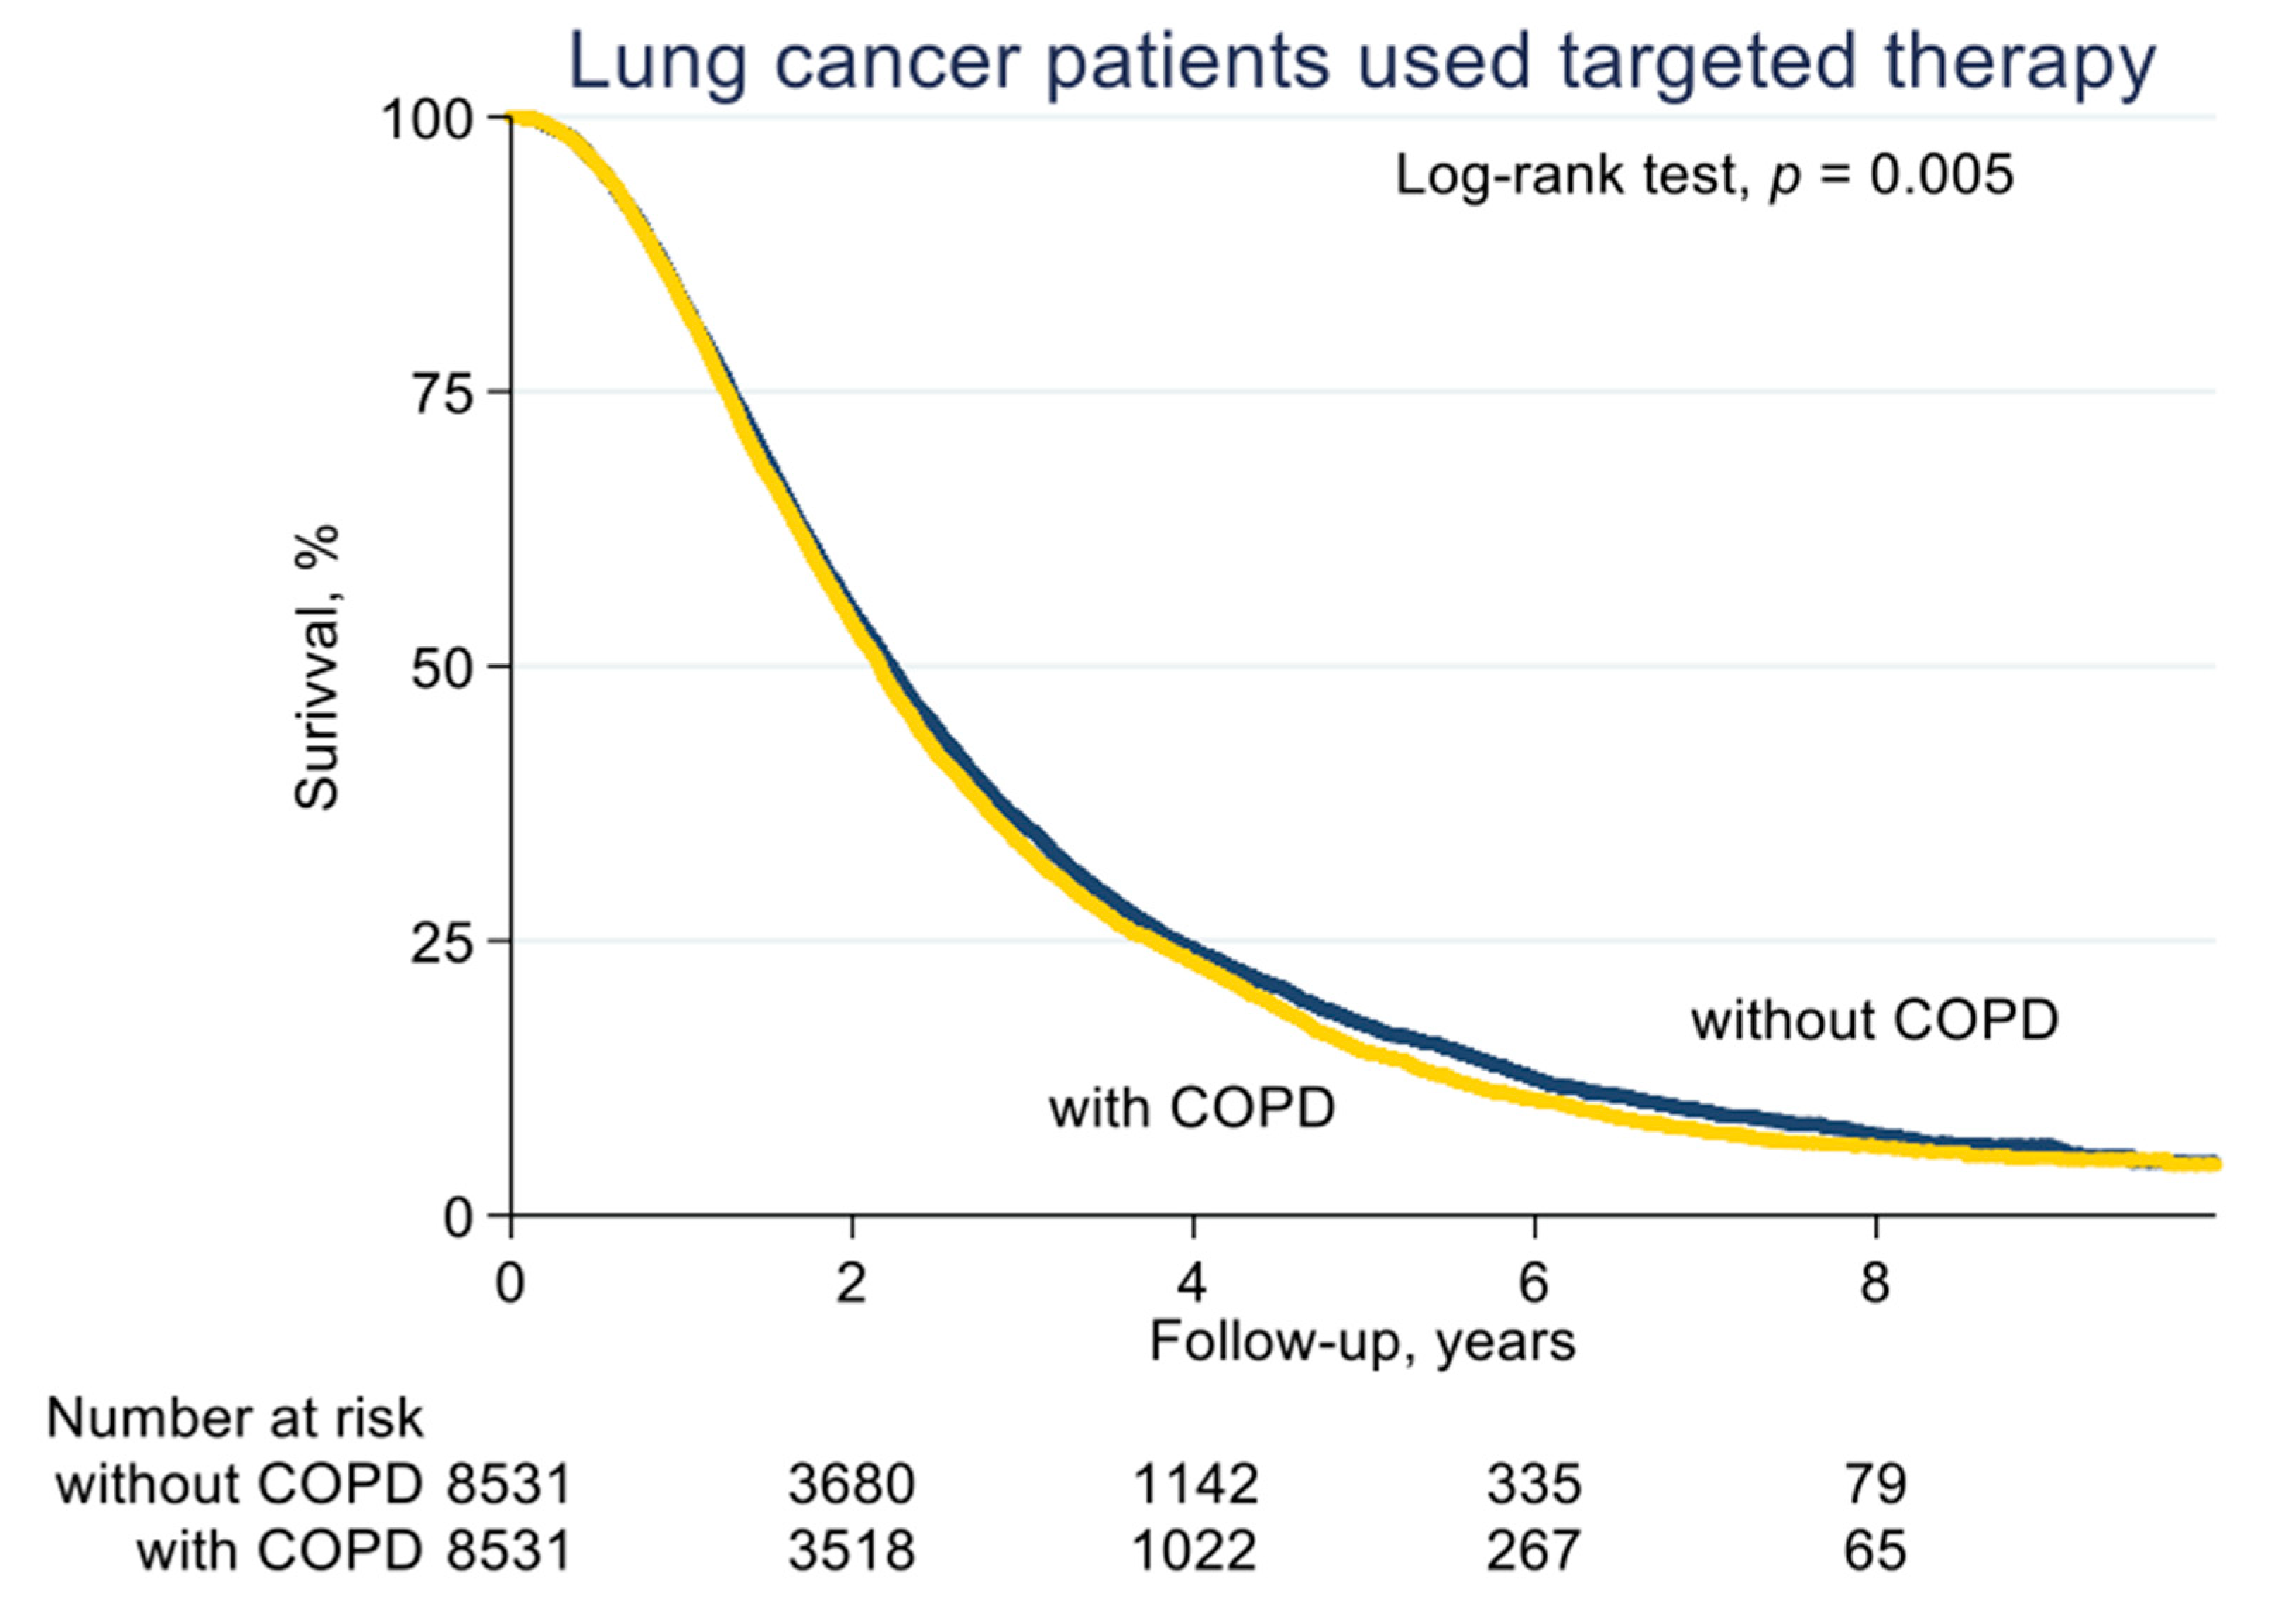Select the "with COPD" curve label
The width and height of the screenshot is (2273, 1624).
[1192, 1109]
